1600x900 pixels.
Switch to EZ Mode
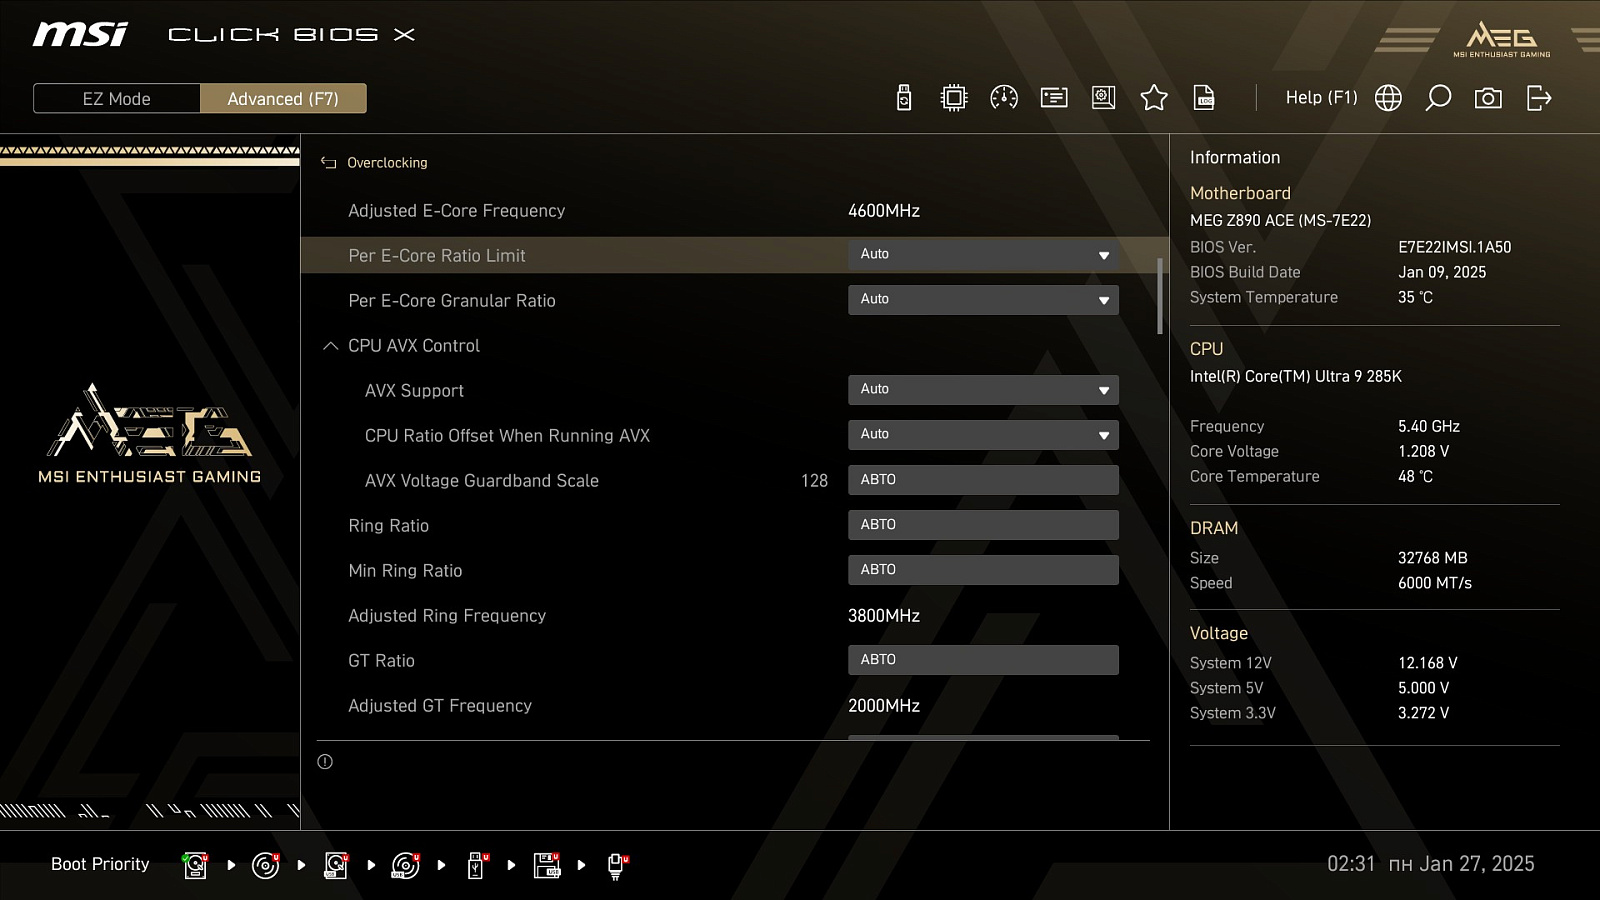click(117, 99)
